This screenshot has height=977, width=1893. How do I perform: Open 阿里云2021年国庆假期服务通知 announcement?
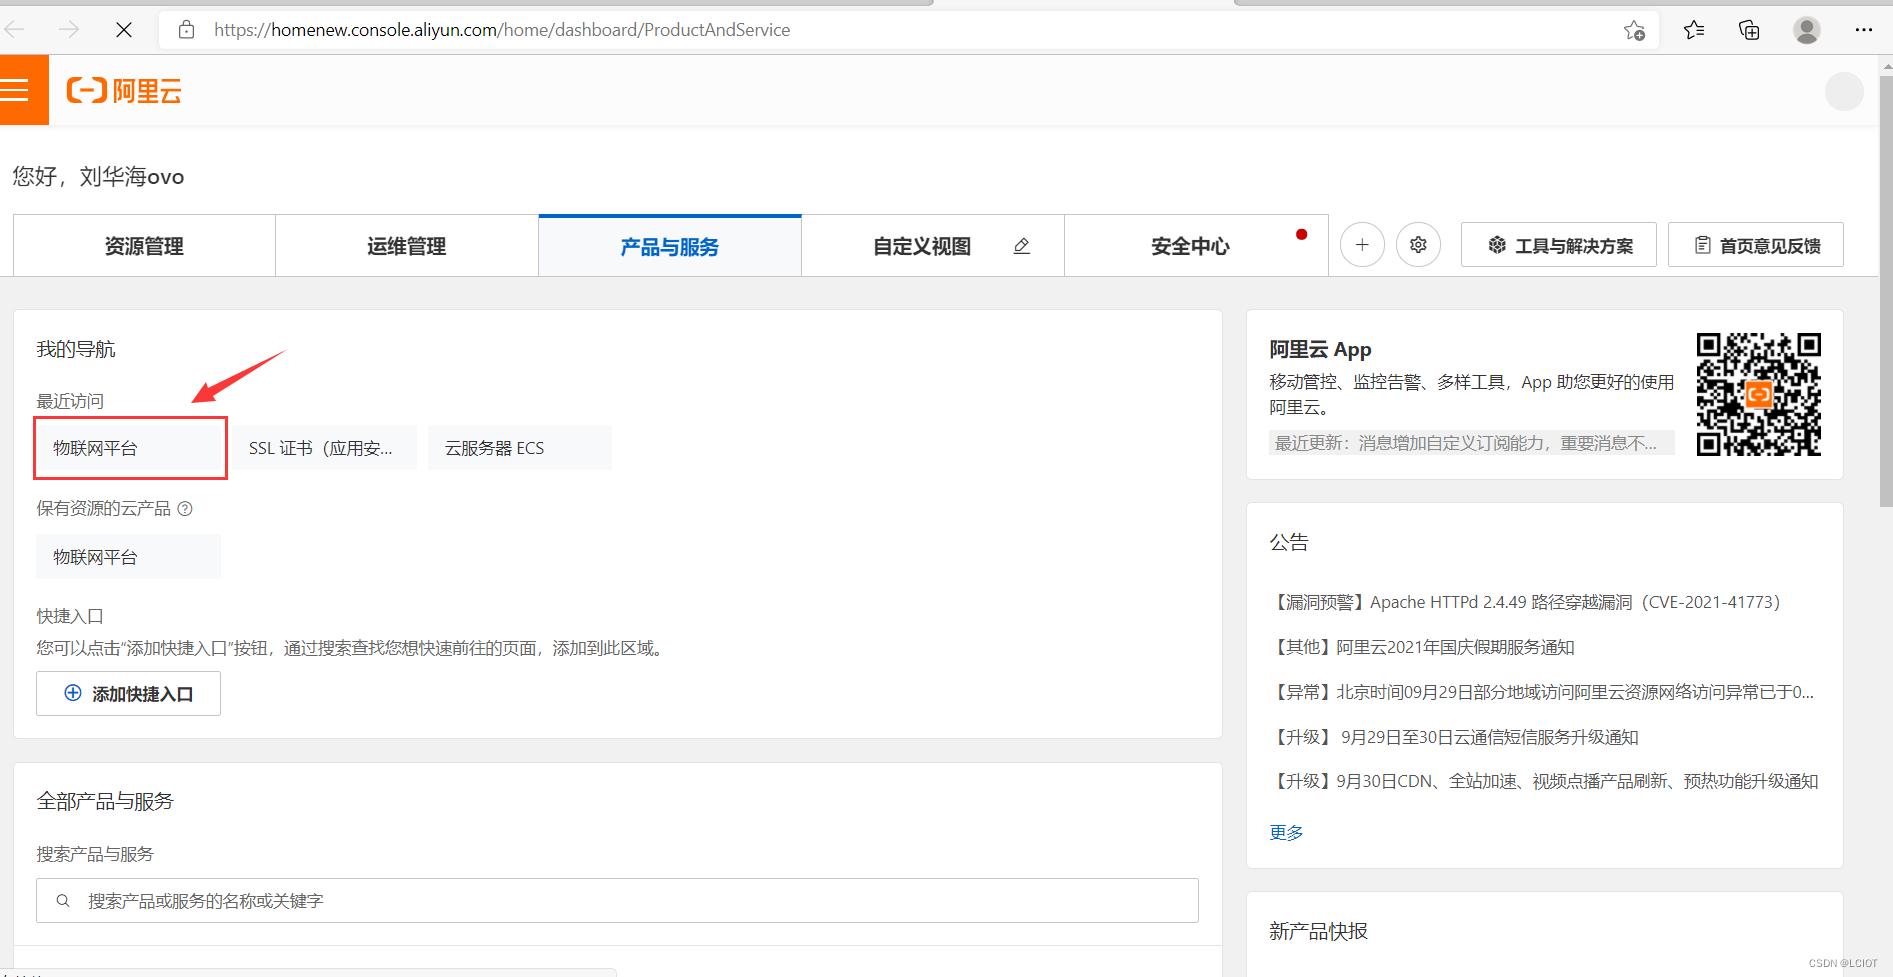(1422, 647)
